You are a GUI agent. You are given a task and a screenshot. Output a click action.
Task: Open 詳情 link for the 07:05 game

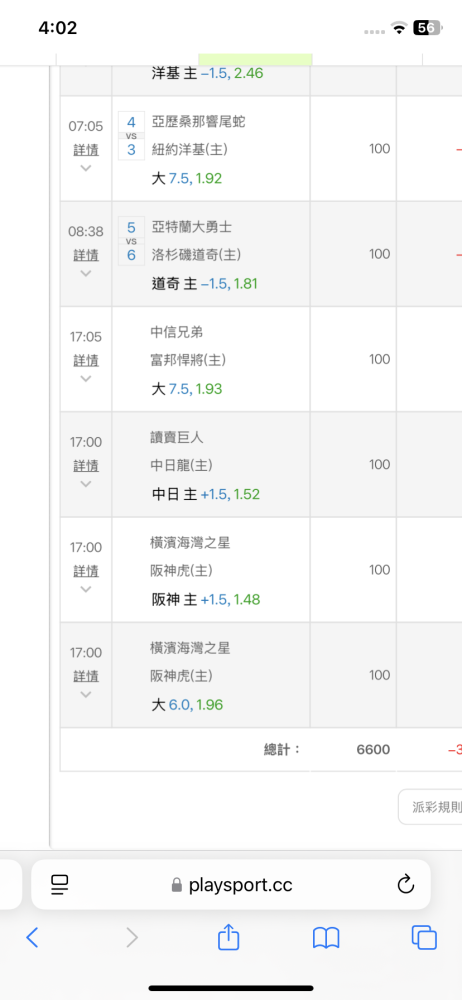pos(86,150)
